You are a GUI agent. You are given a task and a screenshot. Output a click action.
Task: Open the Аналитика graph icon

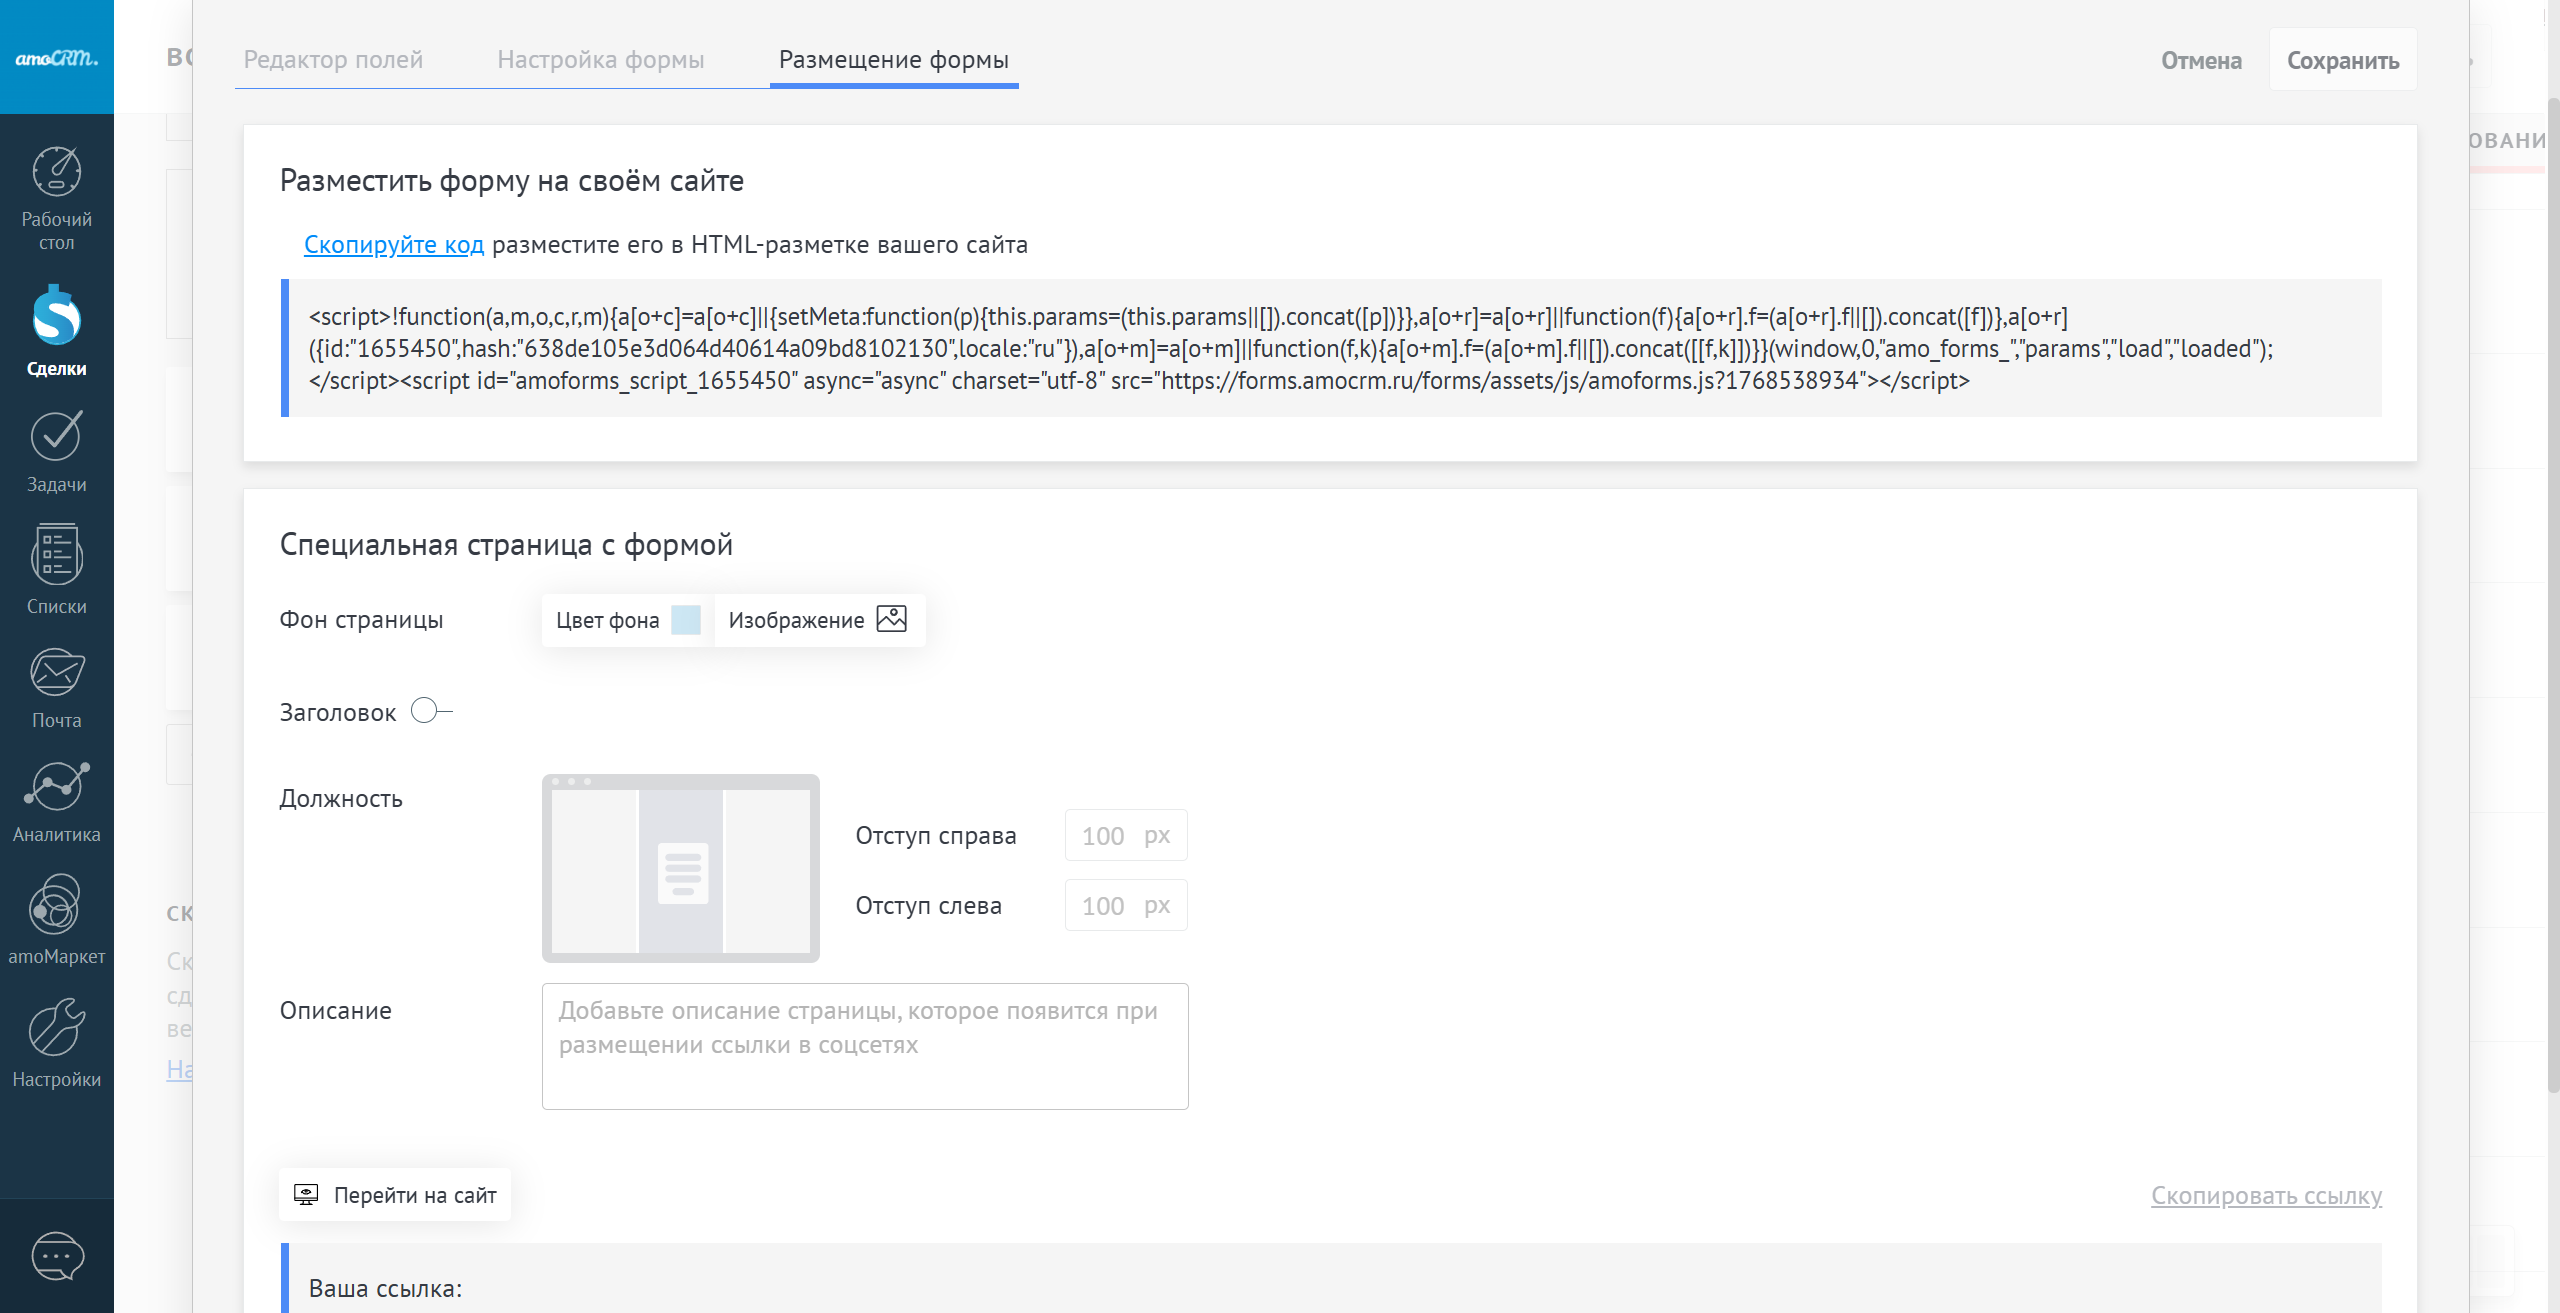click(56, 788)
